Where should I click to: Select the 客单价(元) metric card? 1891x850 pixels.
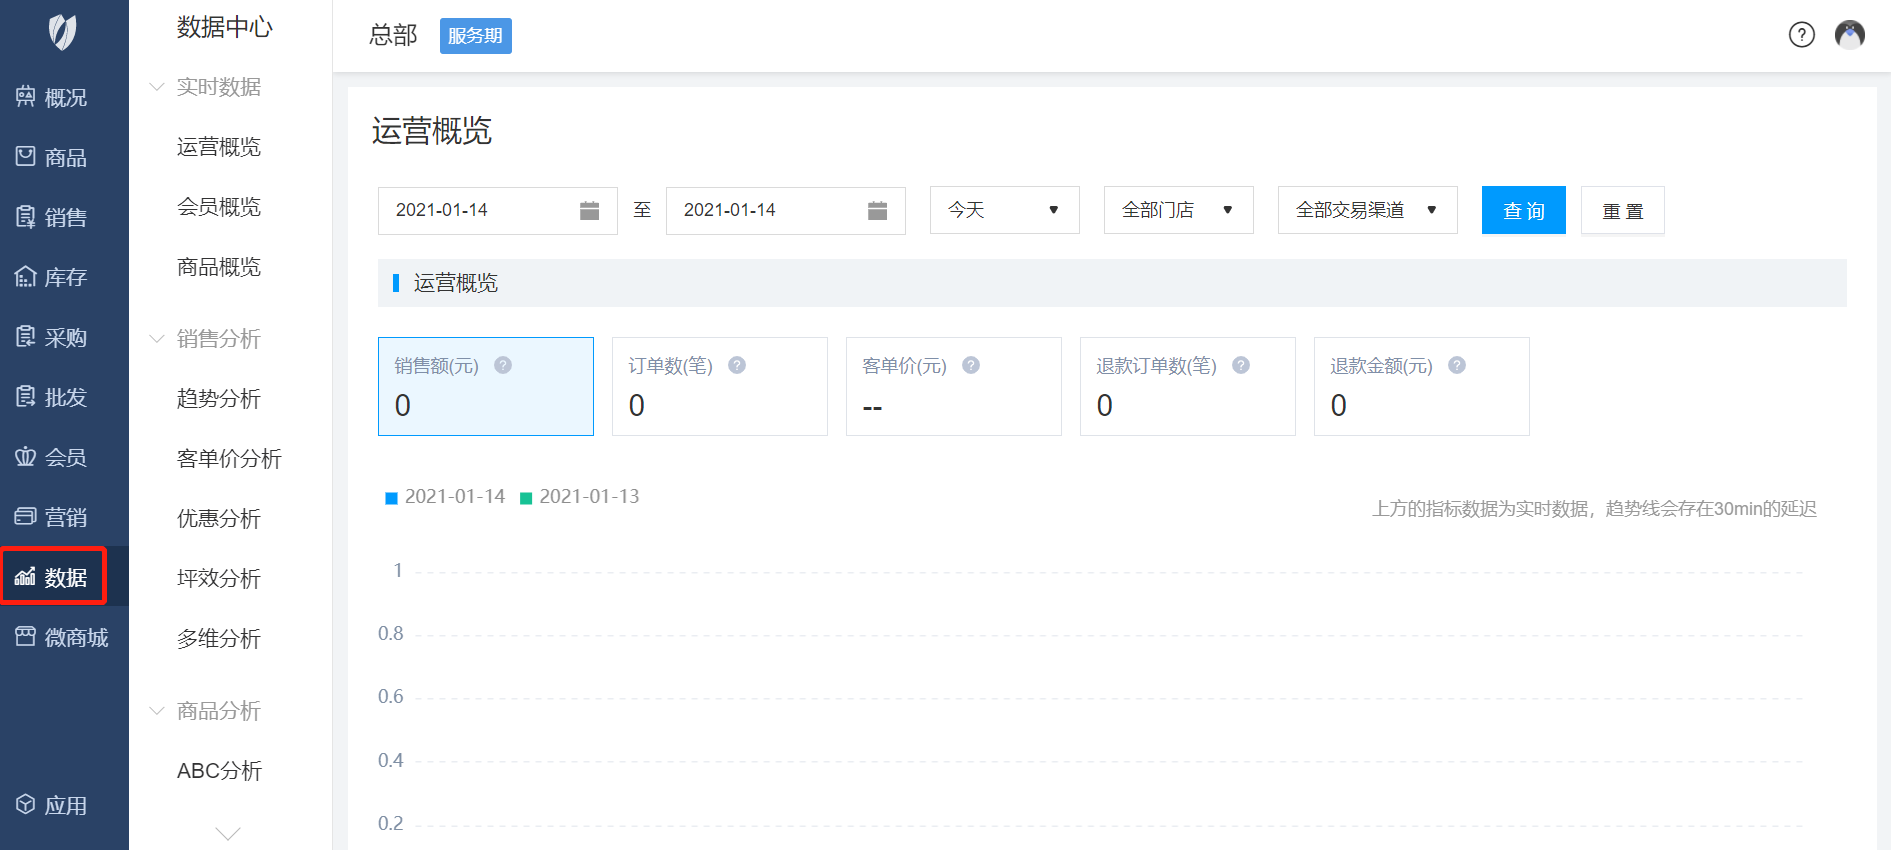click(x=953, y=386)
